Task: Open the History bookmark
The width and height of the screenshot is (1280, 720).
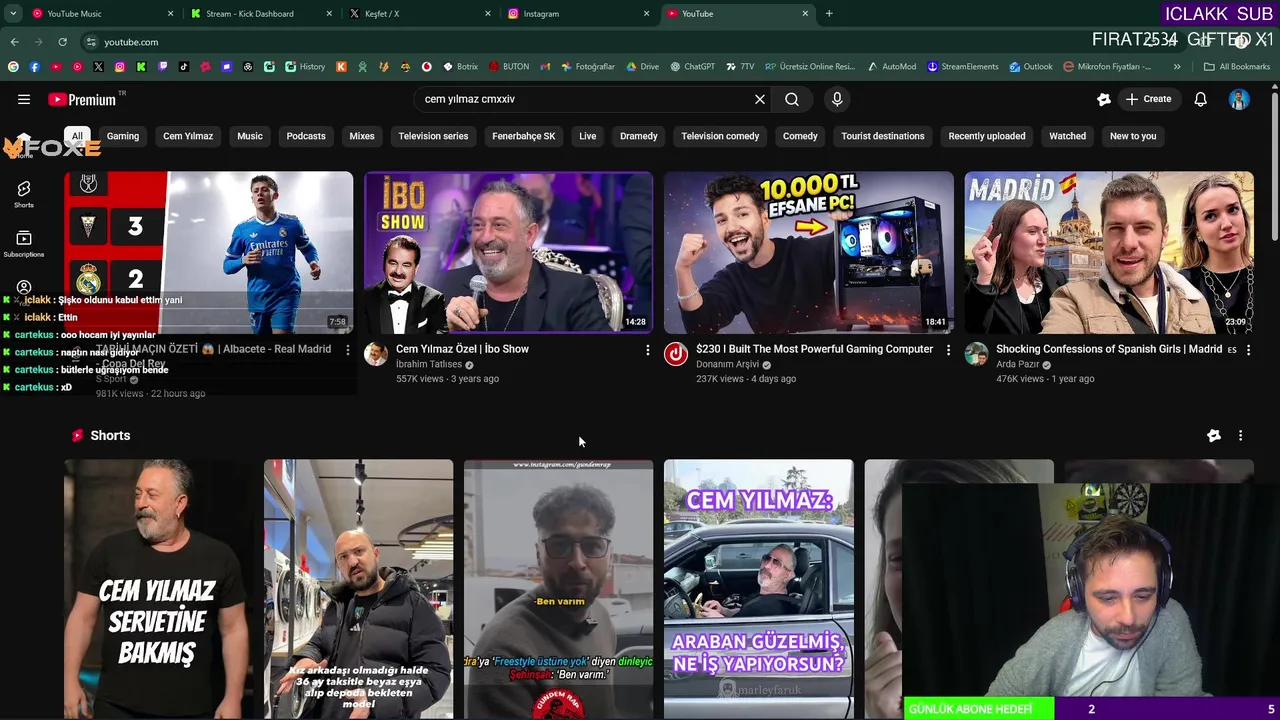Action: 305,67
